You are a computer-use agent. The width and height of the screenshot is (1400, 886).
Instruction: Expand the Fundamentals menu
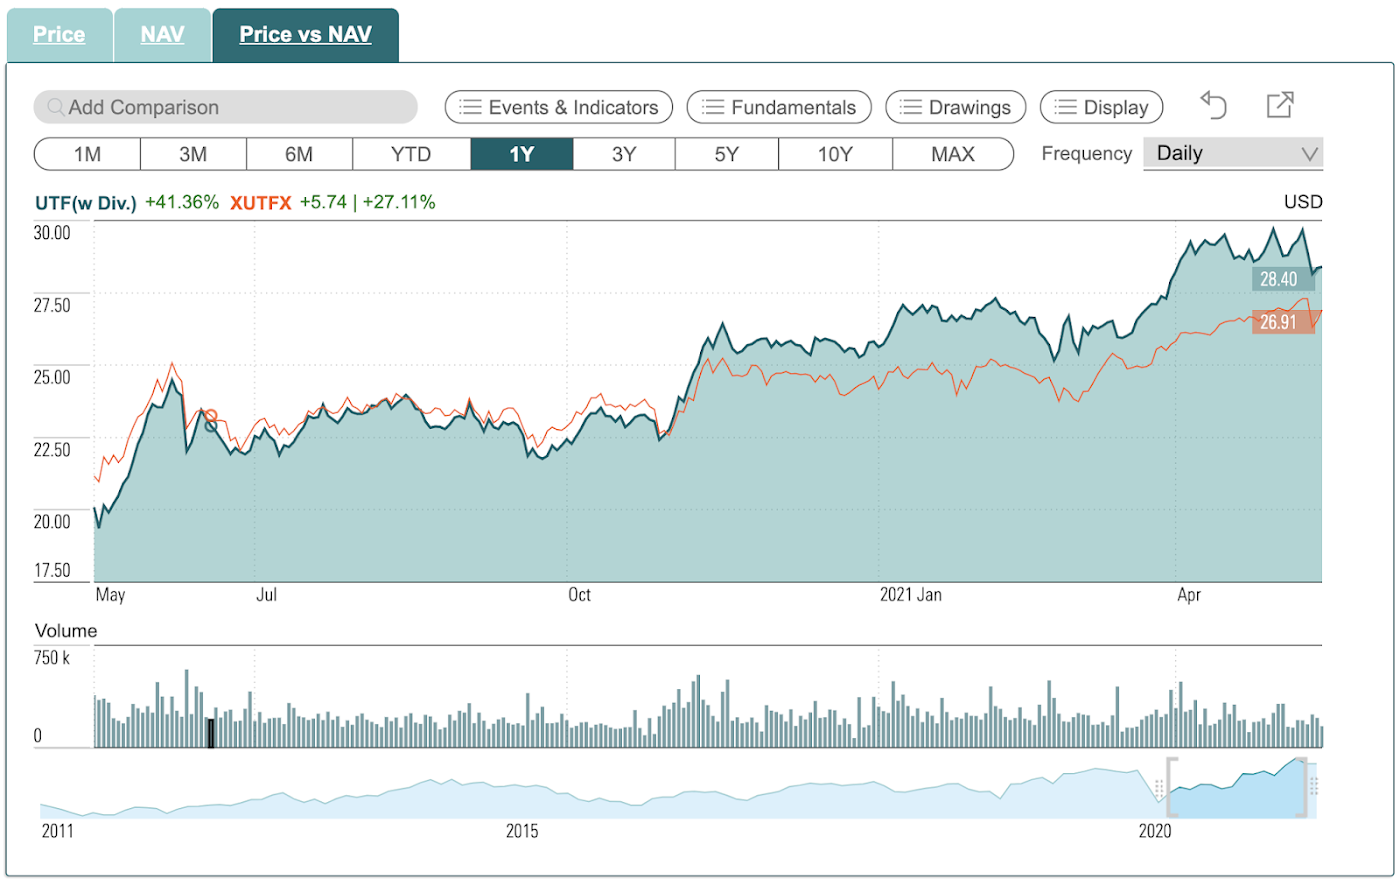click(779, 107)
